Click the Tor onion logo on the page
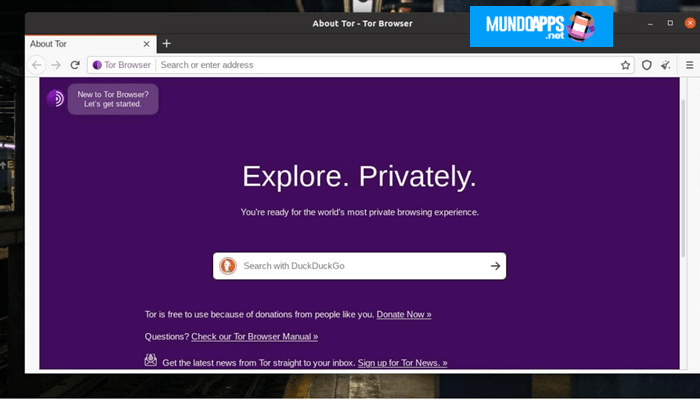This screenshot has height=400, width=700. [55, 98]
